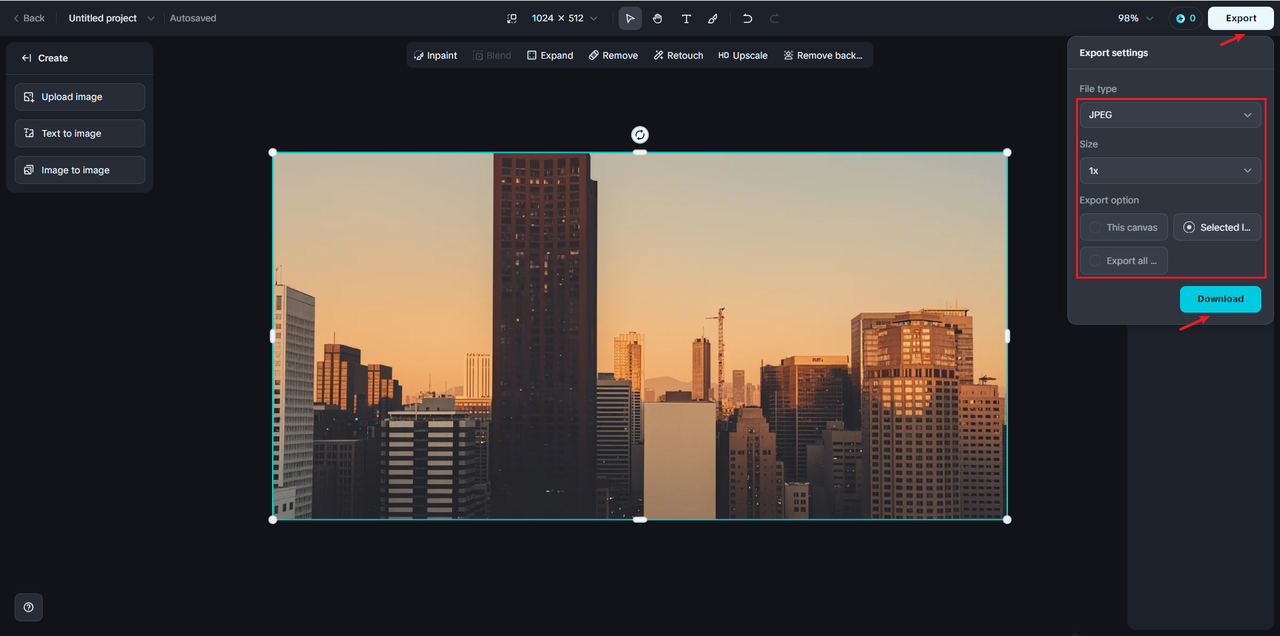Open the 1x Size dropdown
This screenshot has width=1280, height=636.
(x=1170, y=171)
